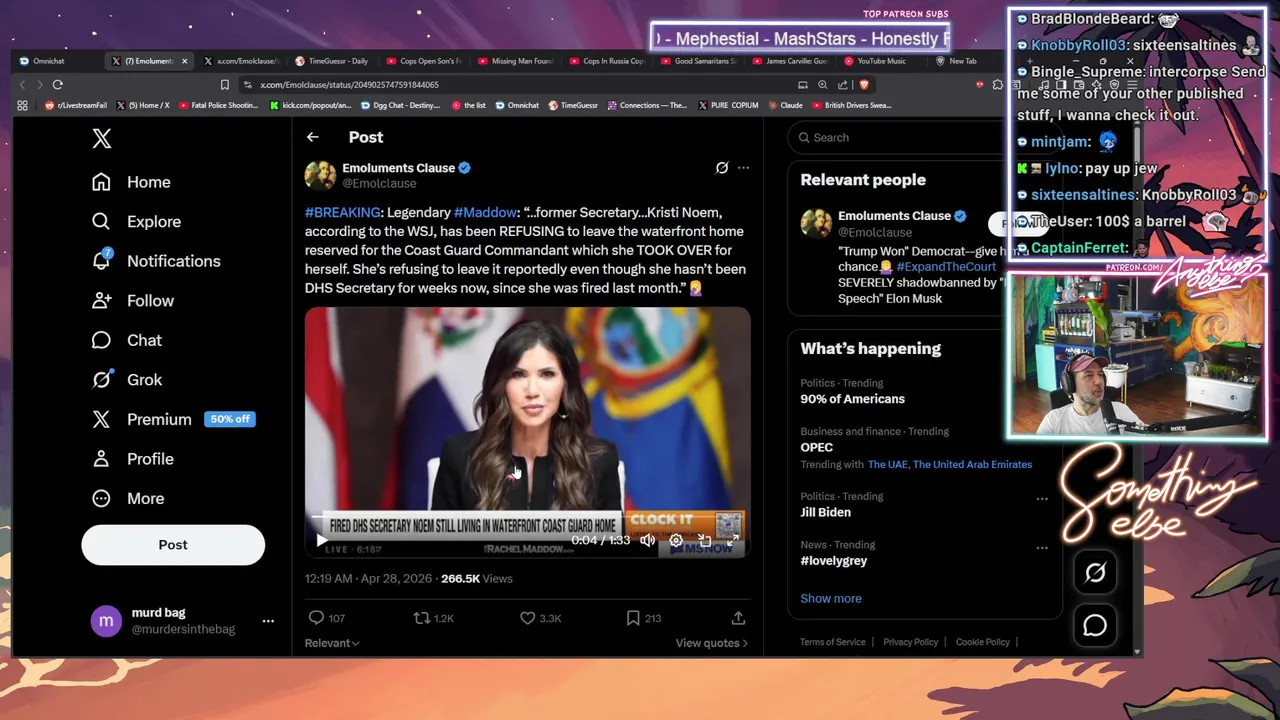Open r/LivestreamFail bookmark
The image size is (1280, 720).
(77, 105)
